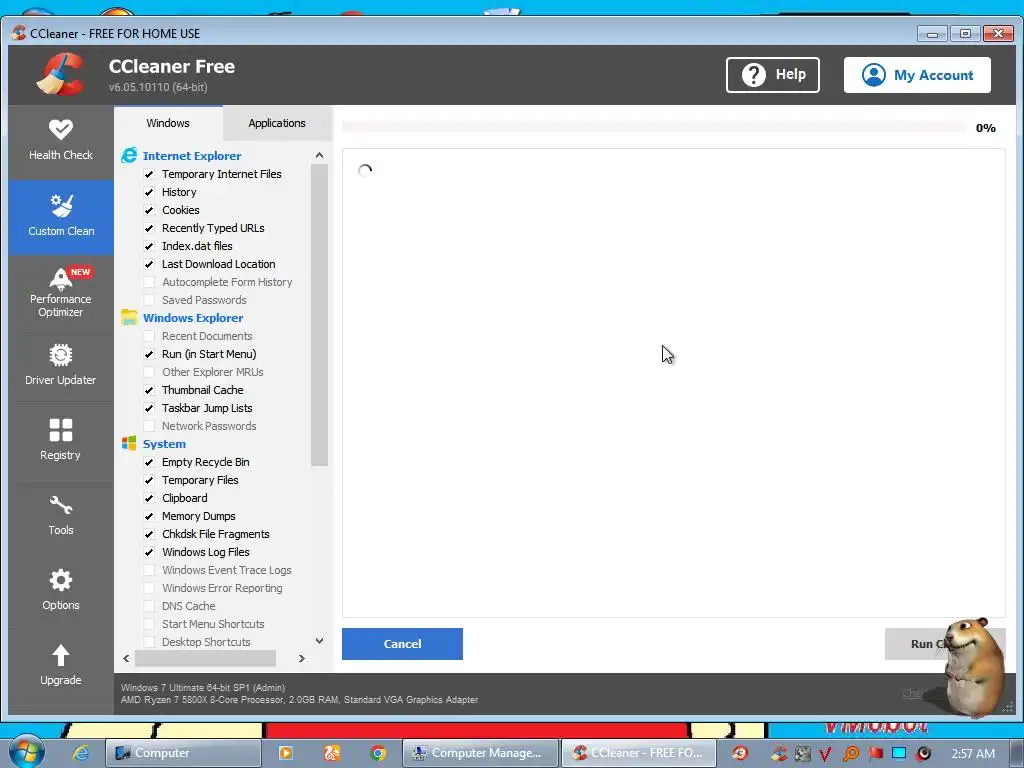The height and width of the screenshot is (768, 1024).
Task: Click the speaker-like tray icon
Action: coord(923,753)
